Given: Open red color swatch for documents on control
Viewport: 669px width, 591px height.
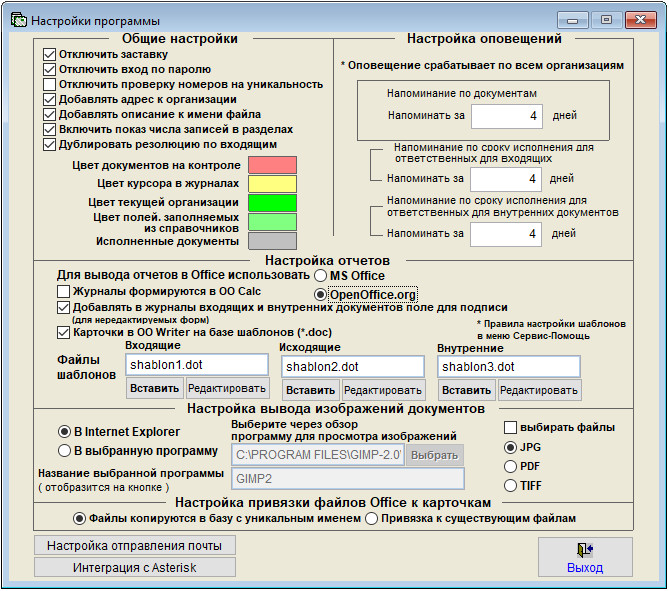Looking at the screenshot, I should point(272,165).
